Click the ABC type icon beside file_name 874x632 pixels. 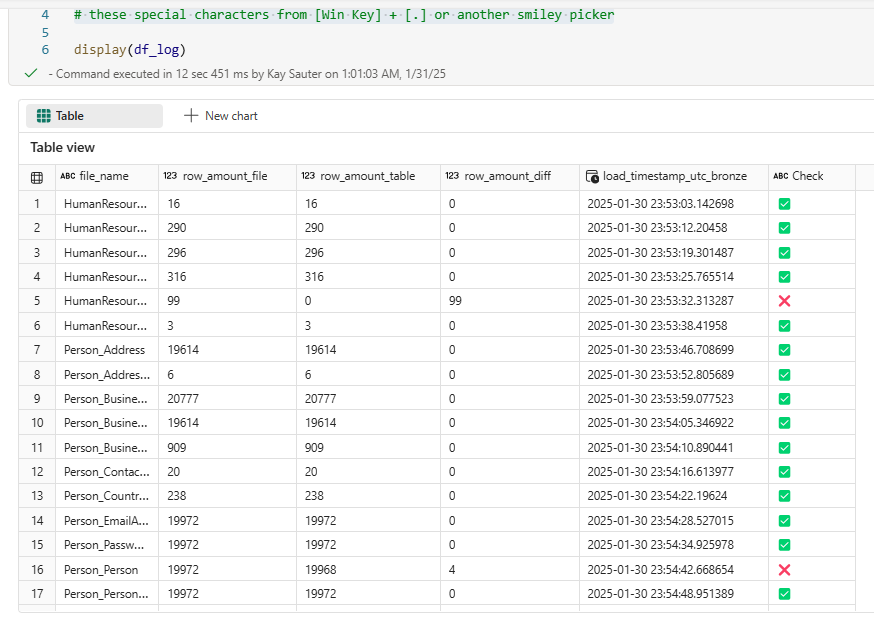coord(67,177)
